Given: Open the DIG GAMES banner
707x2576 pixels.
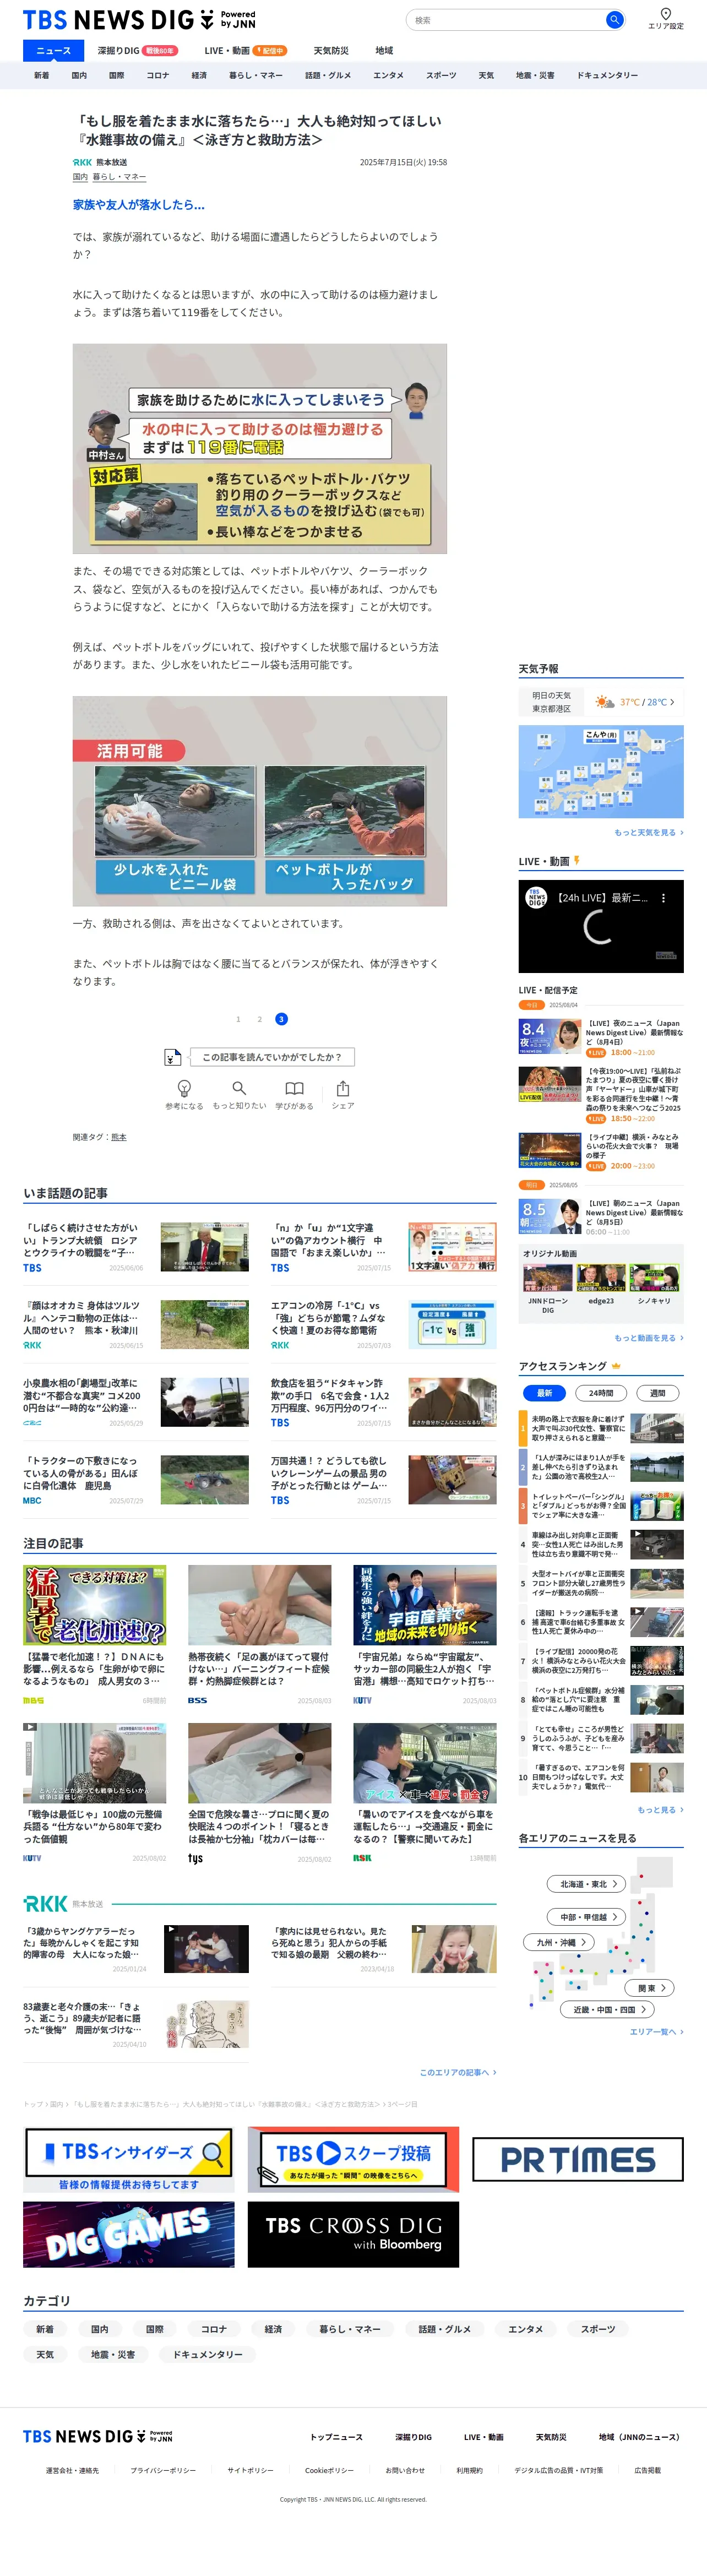Looking at the screenshot, I should [128, 2234].
